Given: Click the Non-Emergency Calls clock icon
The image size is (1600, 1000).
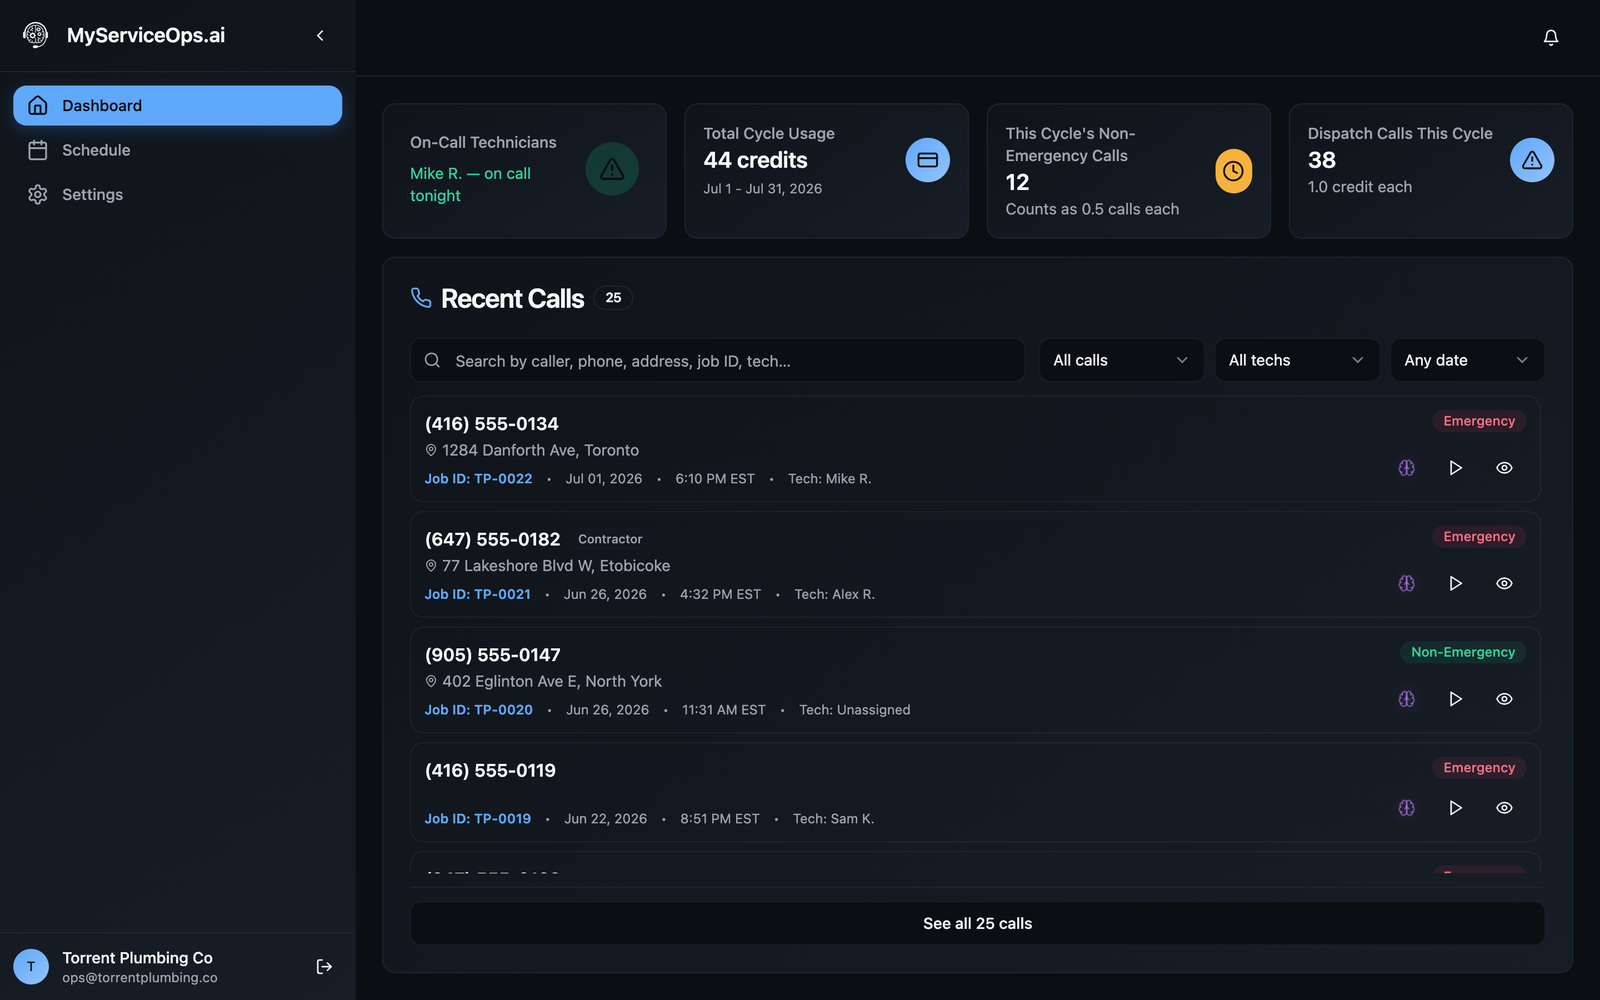Looking at the screenshot, I should click(1233, 171).
